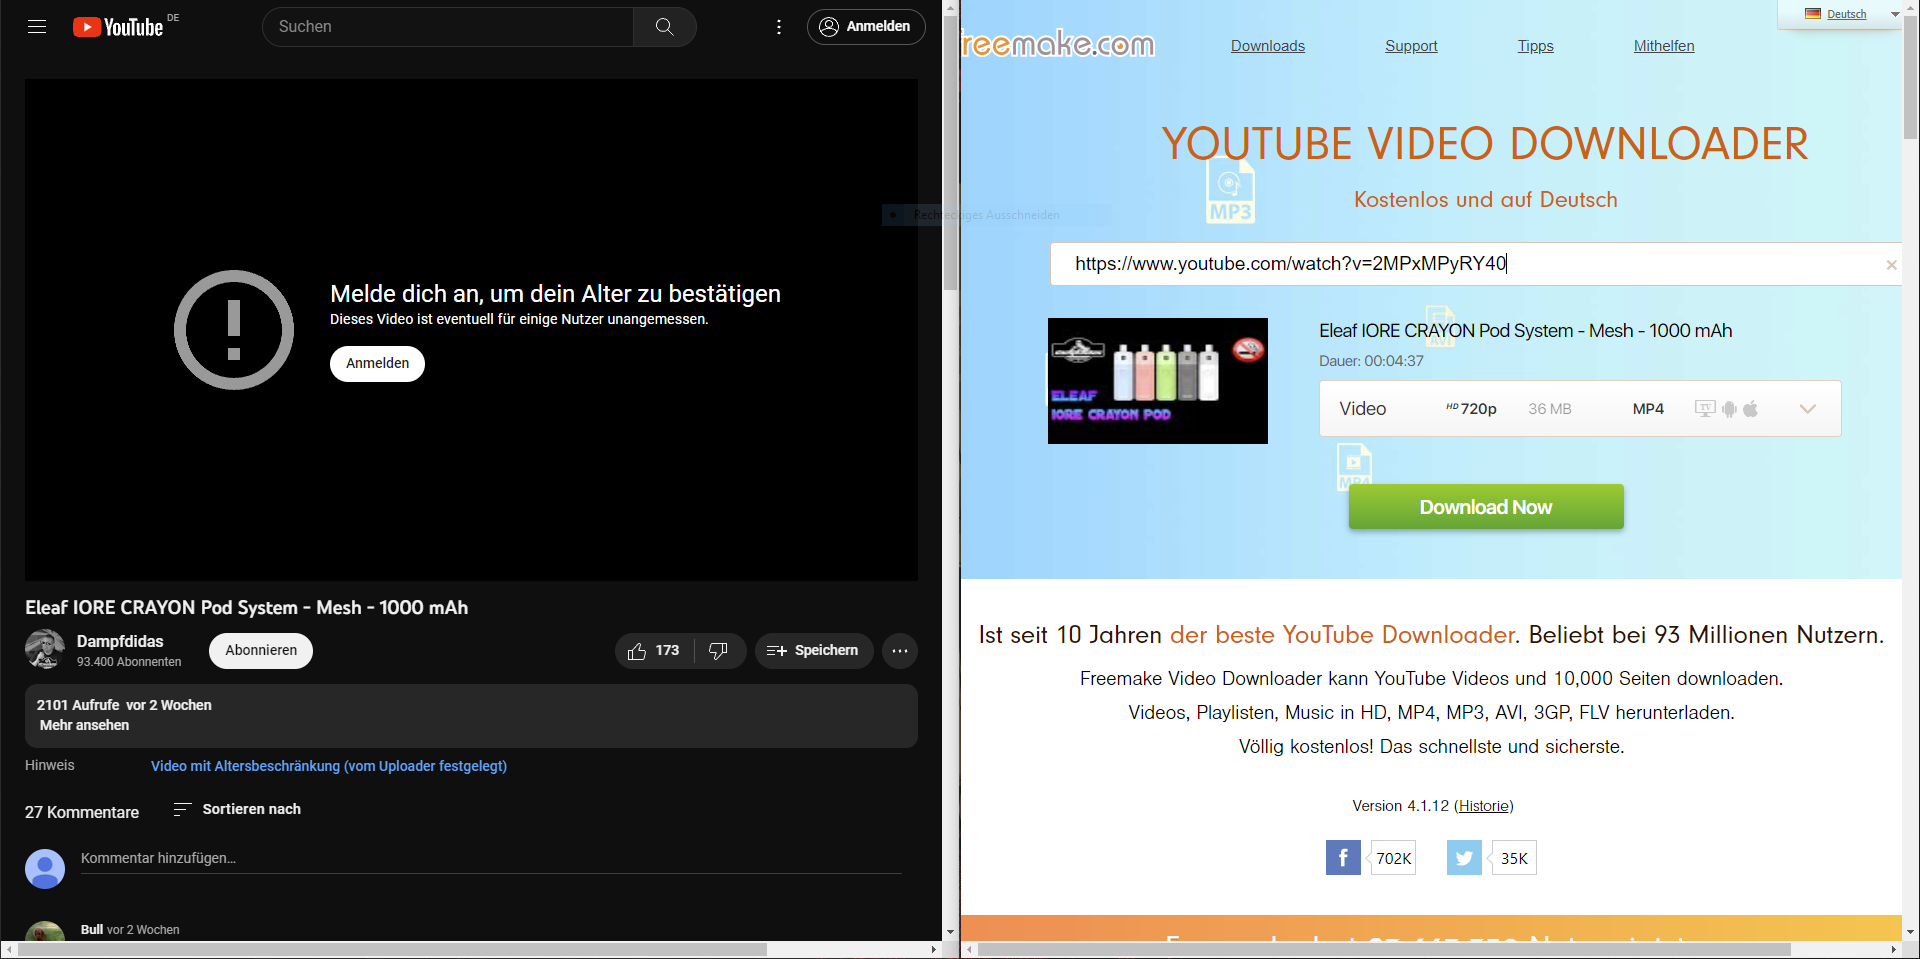Open Freemake Downloads menu link
Screen dimensions: 1920x959
tap(1268, 46)
